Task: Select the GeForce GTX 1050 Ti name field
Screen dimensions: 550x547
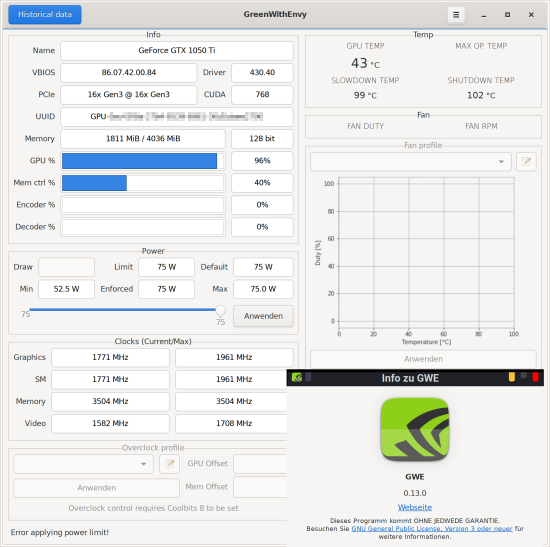Action: tap(177, 51)
